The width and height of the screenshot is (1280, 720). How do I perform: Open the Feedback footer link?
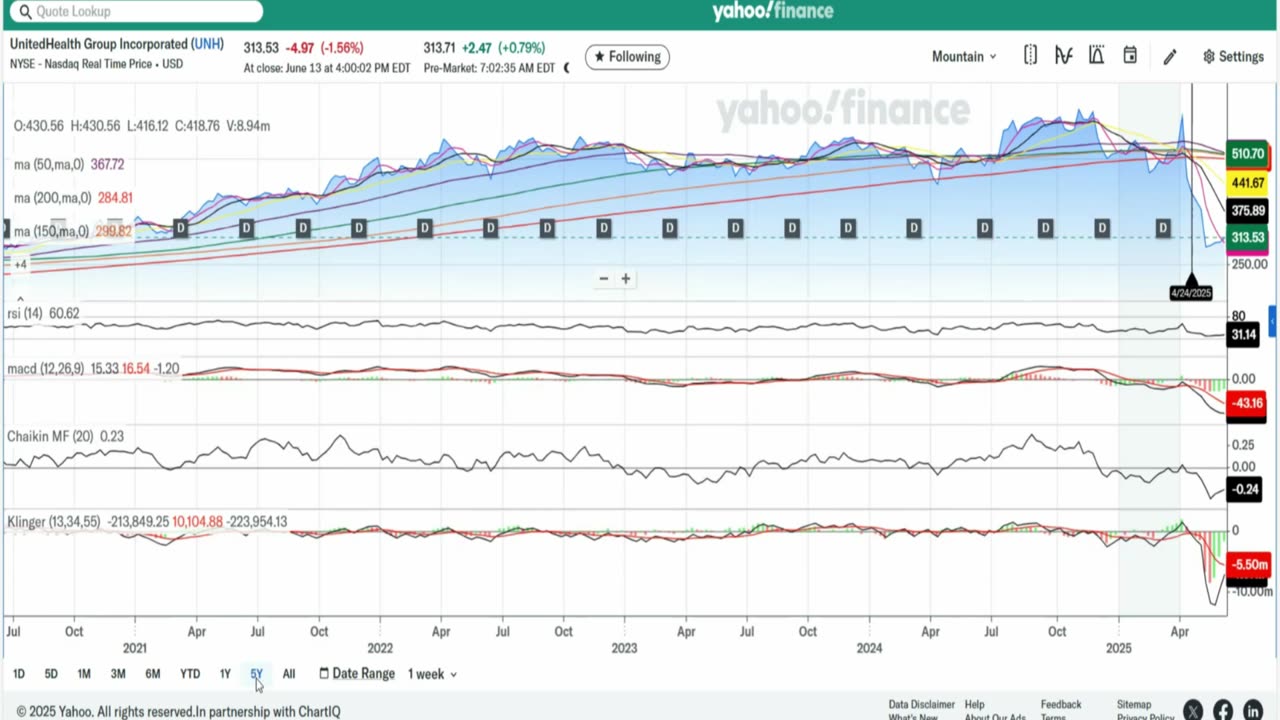[1061, 705]
